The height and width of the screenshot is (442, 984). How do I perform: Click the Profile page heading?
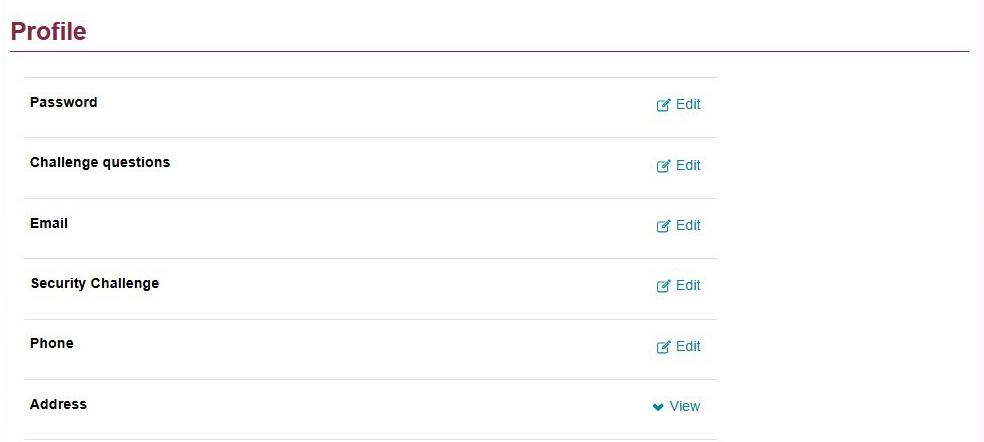coord(48,31)
